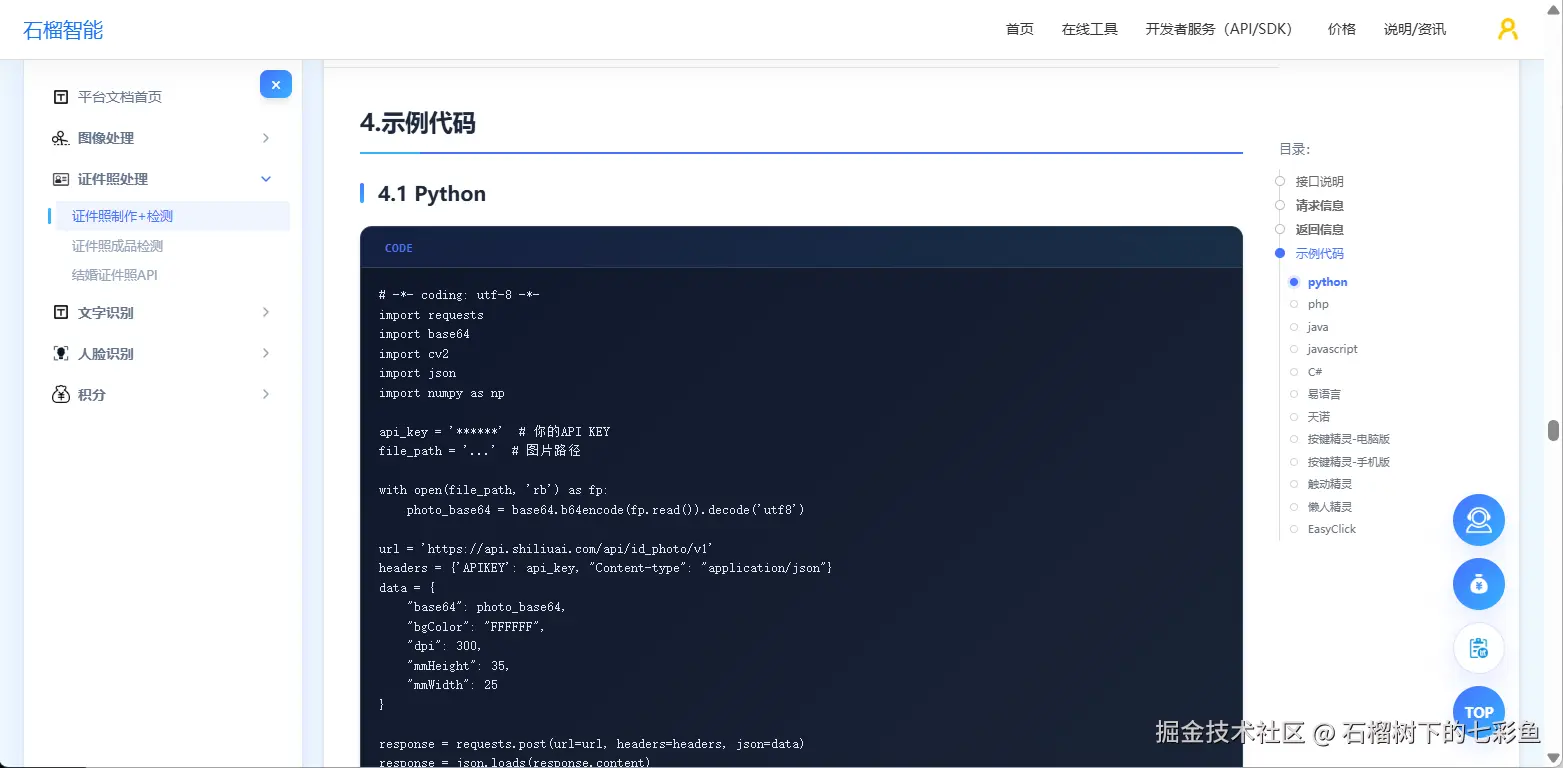
Task: Select 按键精灵-手机版 in the table of contents
Action: (x=1349, y=462)
